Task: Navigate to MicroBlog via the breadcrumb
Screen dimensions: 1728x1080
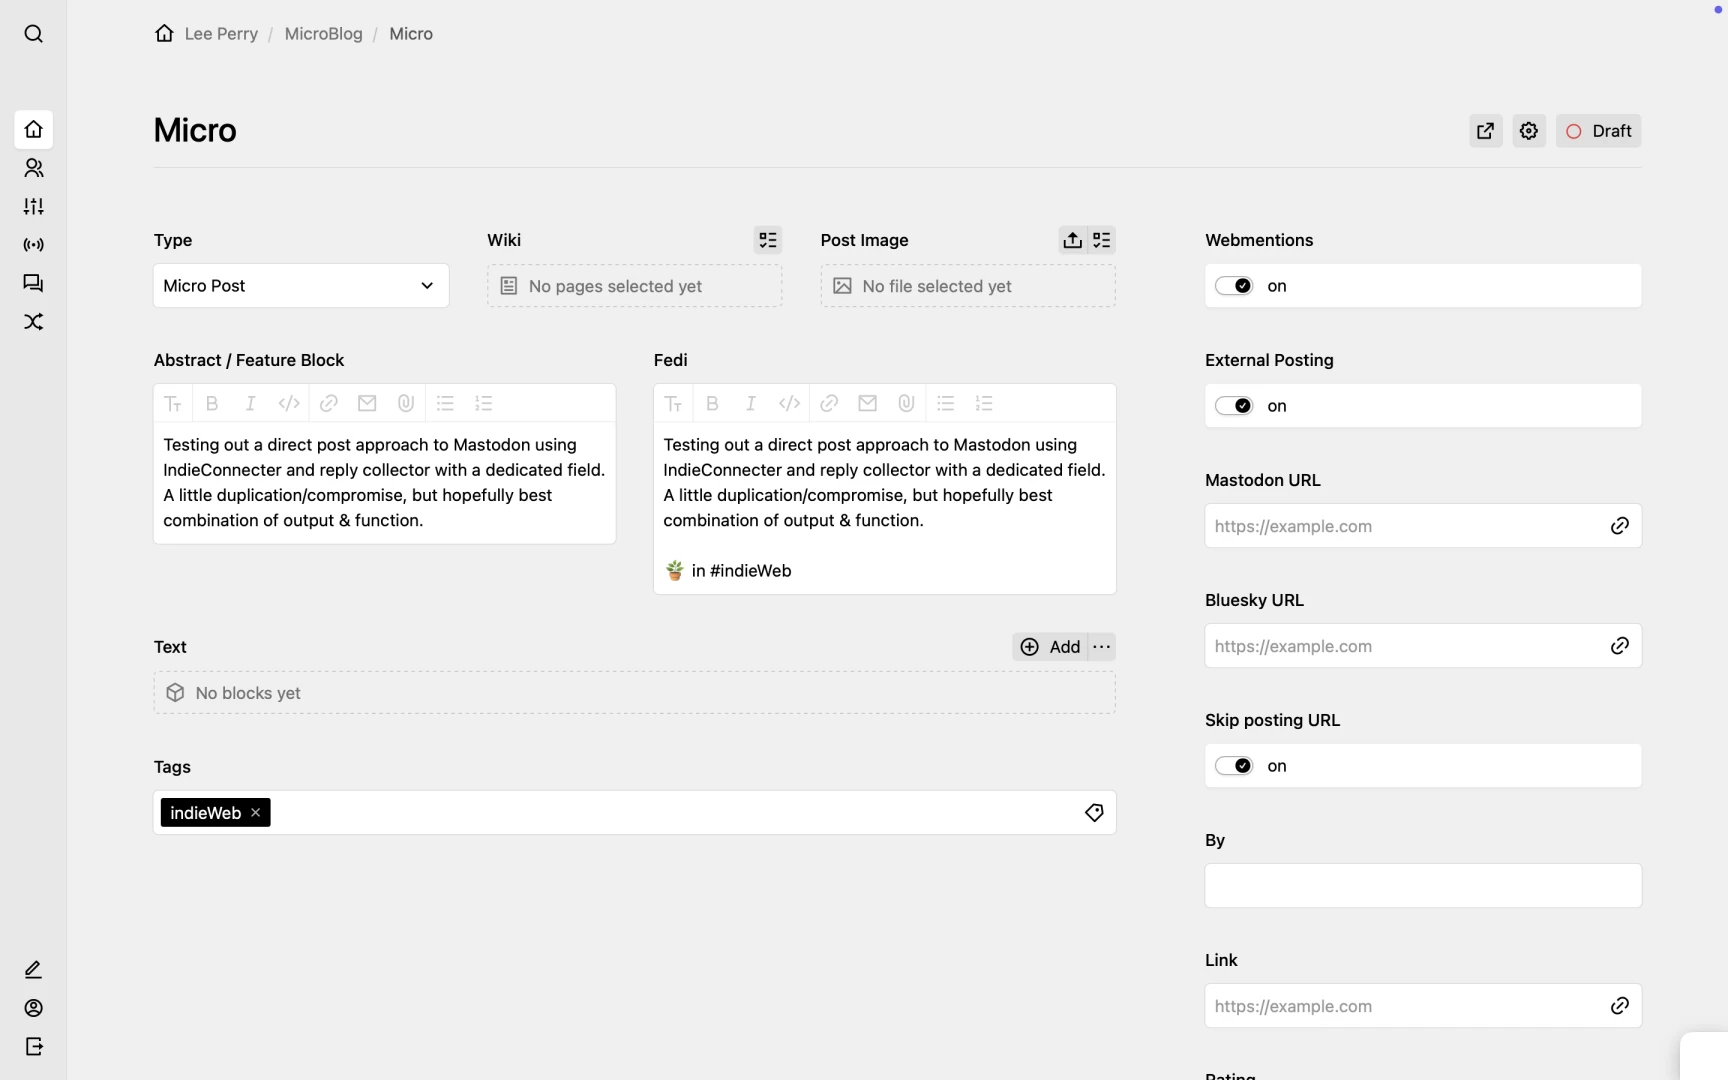Action: [x=323, y=33]
